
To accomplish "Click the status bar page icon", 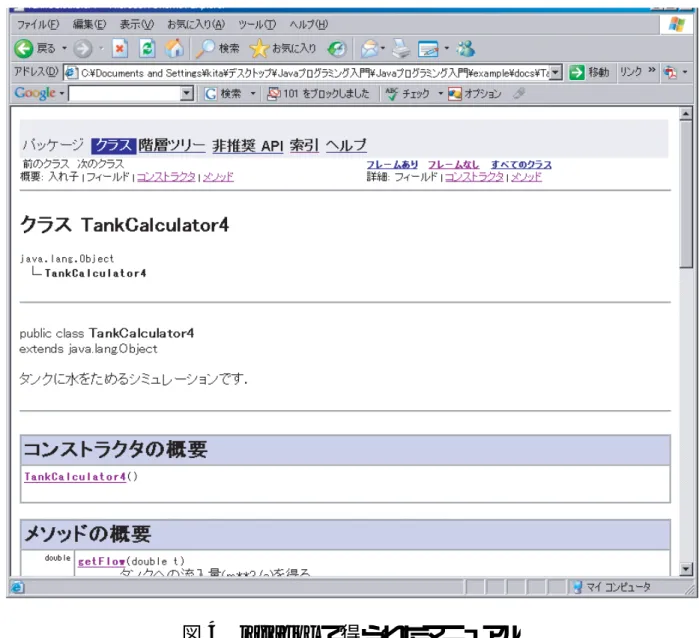I will [17, 587].
